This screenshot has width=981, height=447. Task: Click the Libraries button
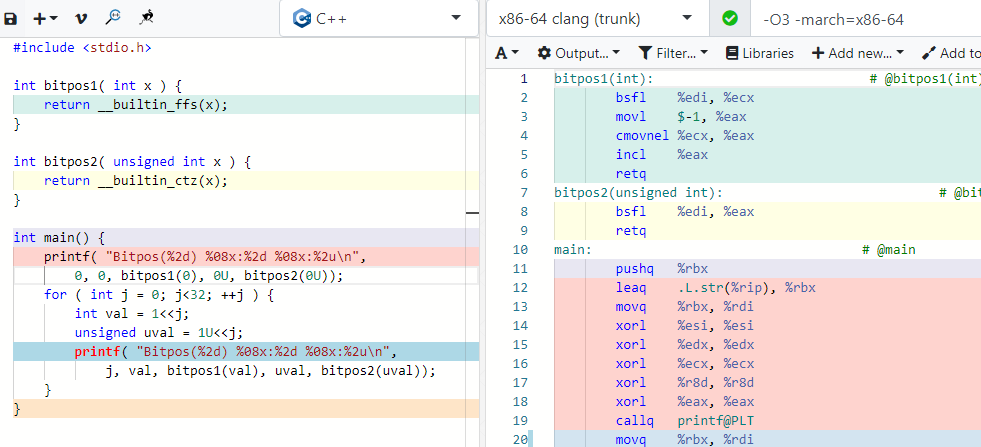pyautogui.click(x=760, y=53)
